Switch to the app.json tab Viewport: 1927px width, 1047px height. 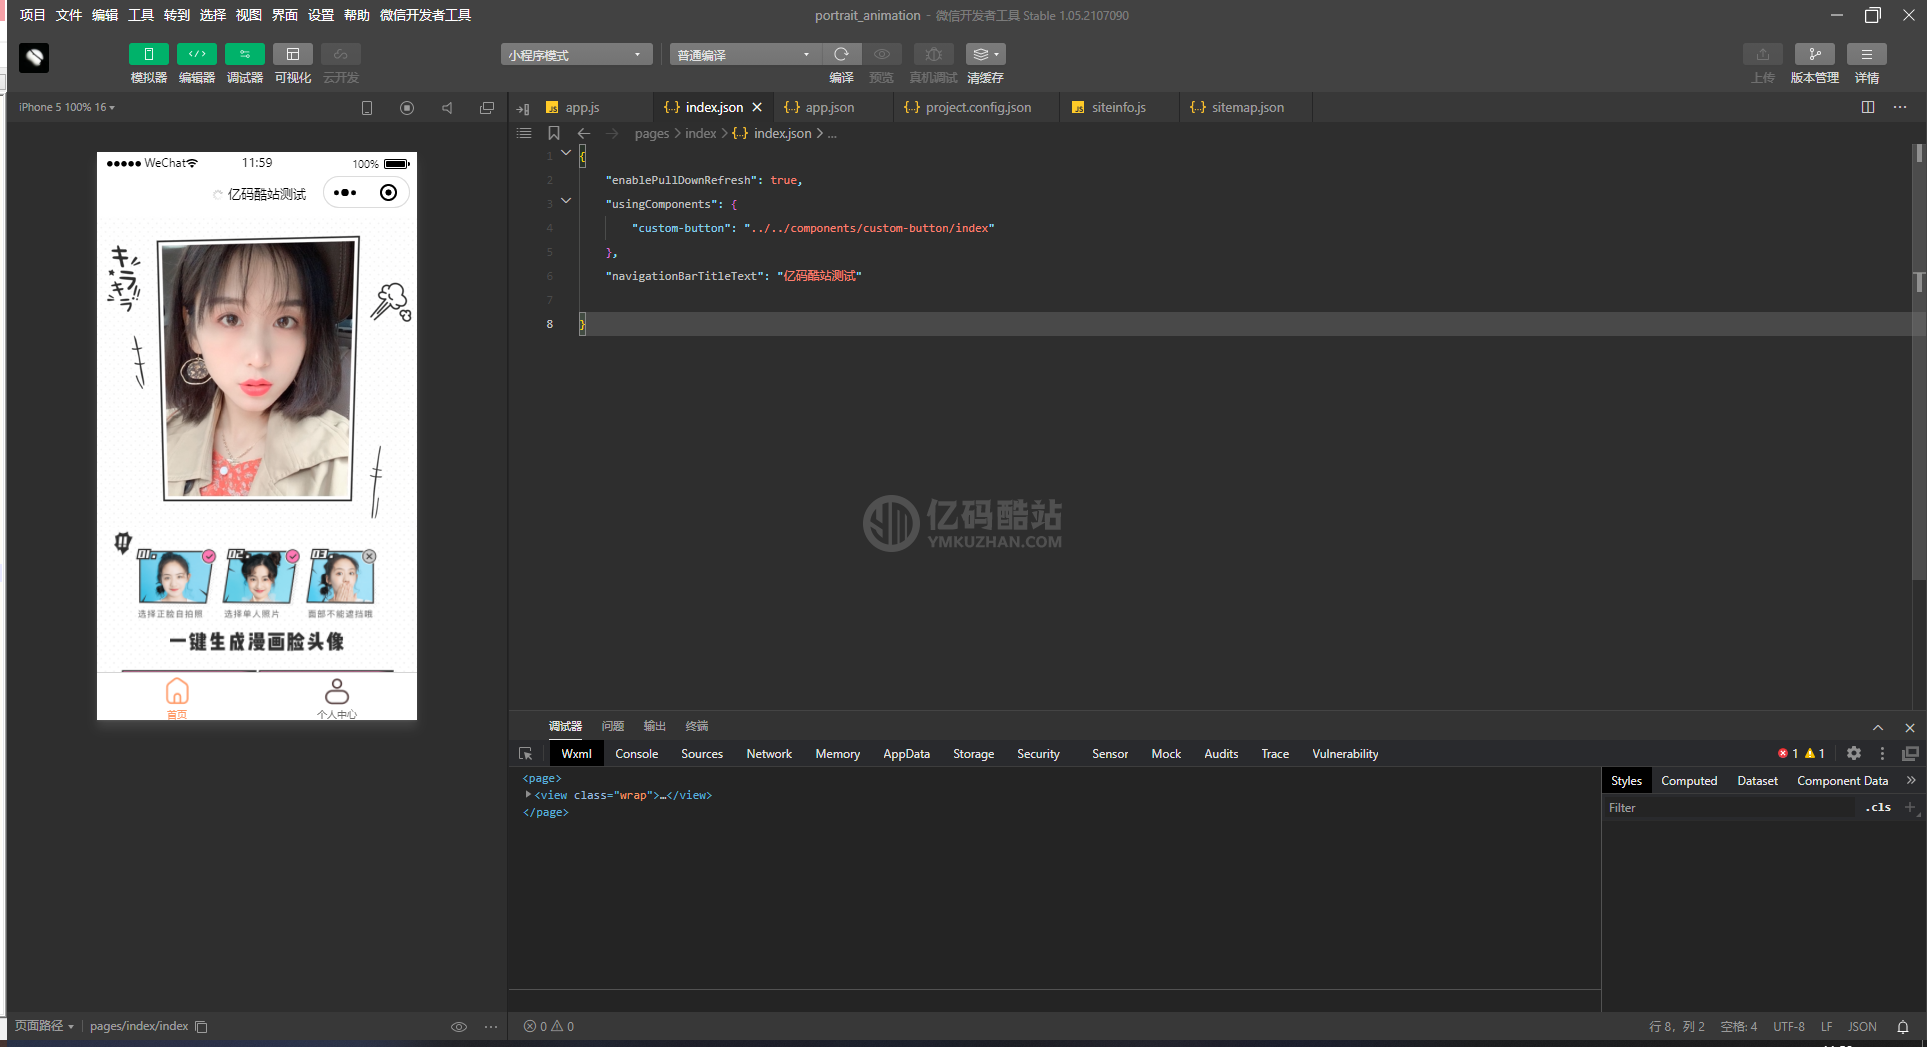click(x=829, y=107)
